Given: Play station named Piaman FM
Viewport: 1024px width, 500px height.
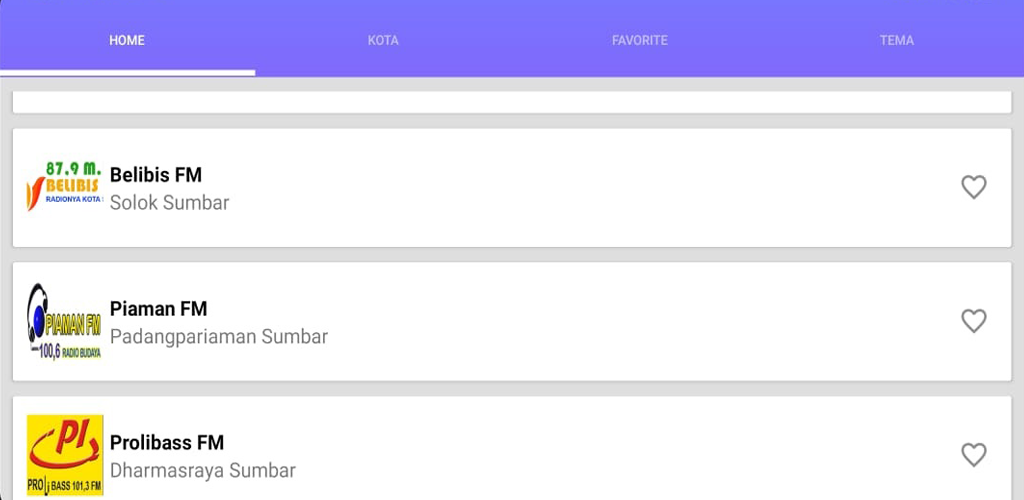Looking at the screenshot, I should (x=158, y=308).
